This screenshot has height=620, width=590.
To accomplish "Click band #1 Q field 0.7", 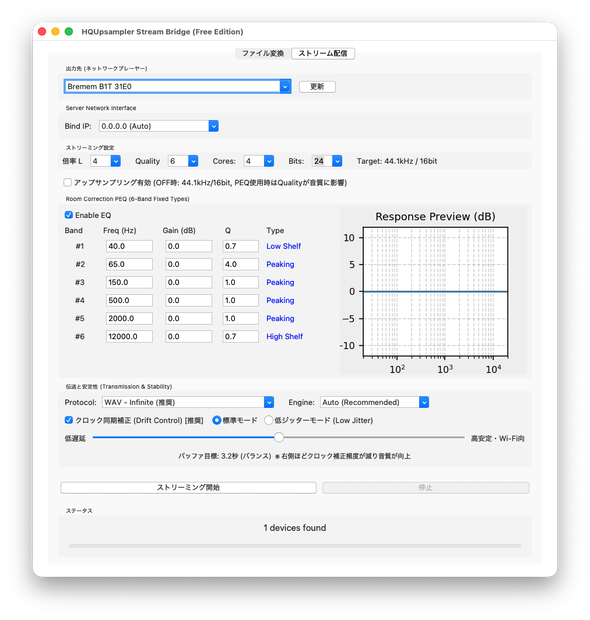I will coord(240,246).
